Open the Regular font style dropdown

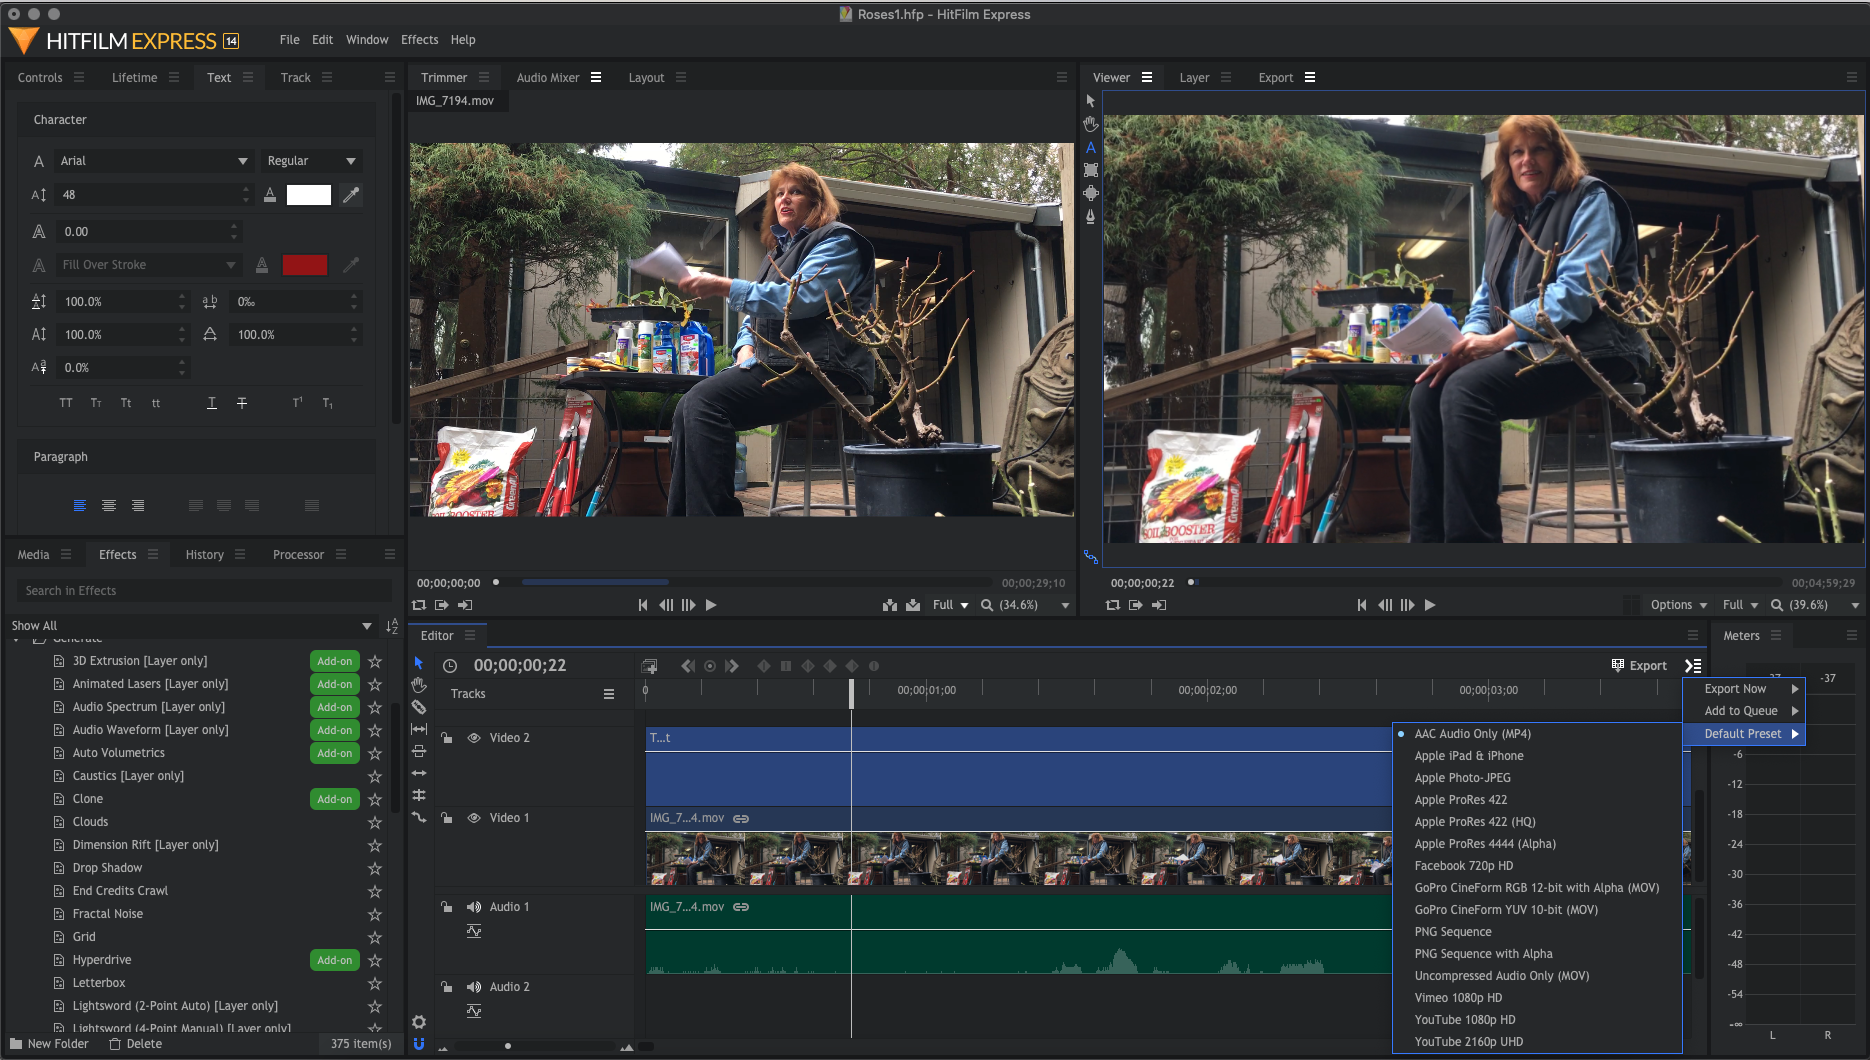311,161
